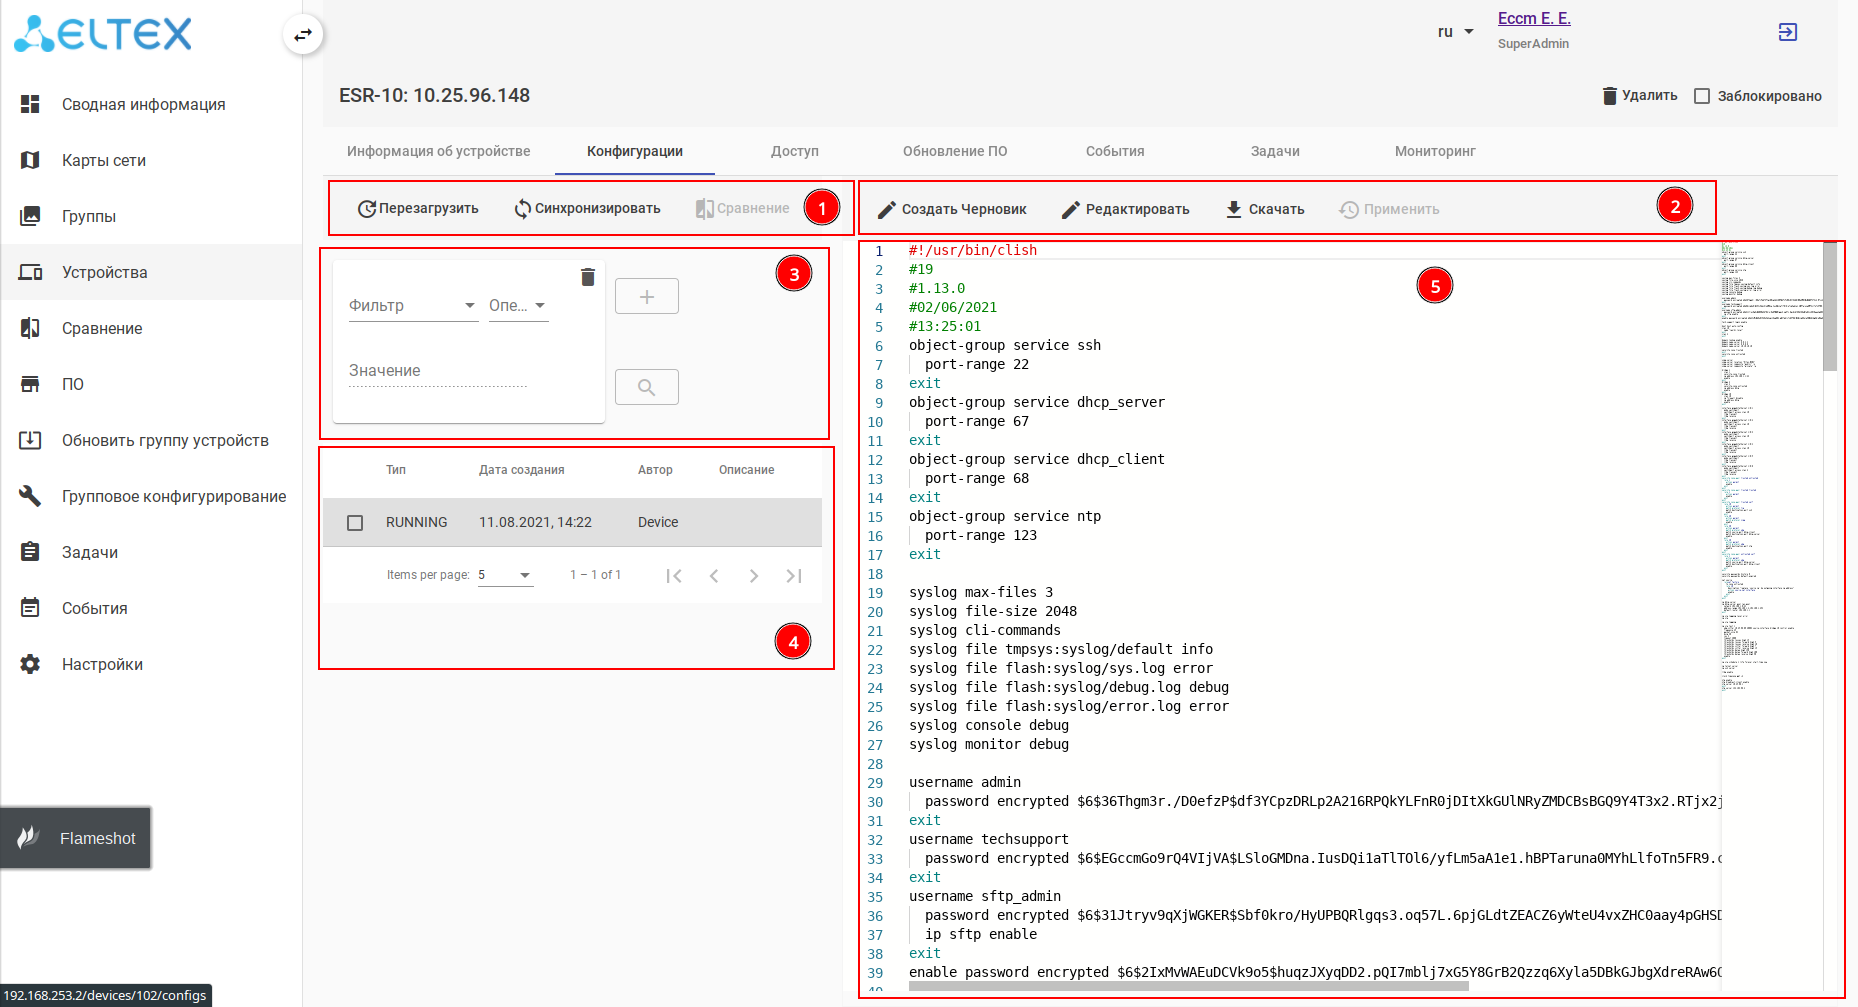Click the trash icon in the filter card

588,277
